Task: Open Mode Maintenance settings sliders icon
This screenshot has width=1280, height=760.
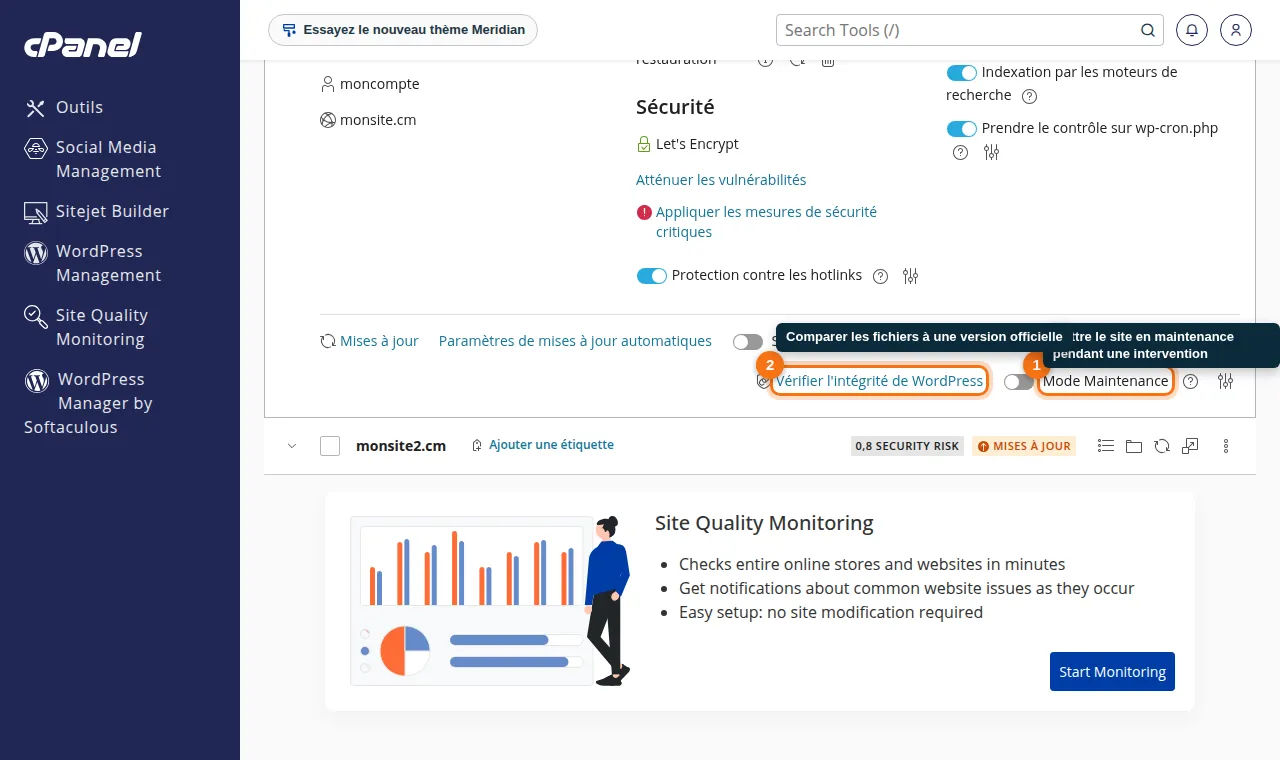Action: [1226, 381]
